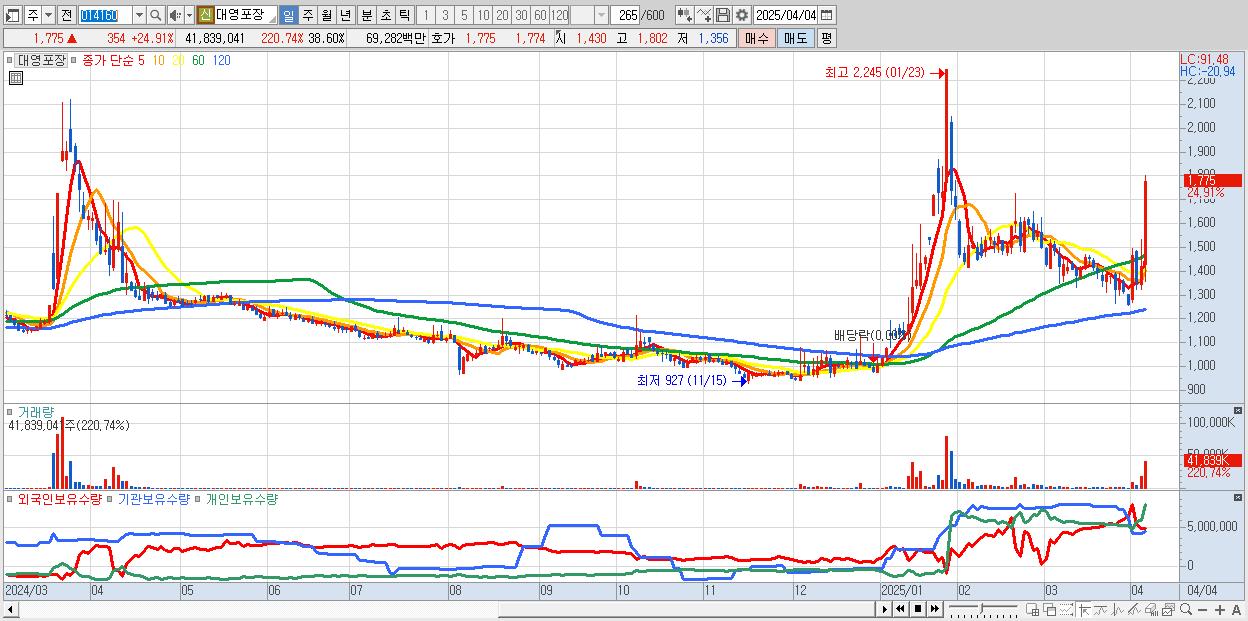This screenshot has height=621, width=1248.
Task: Switch to monthly 월 chart period
Action: [x=326, y=16]
